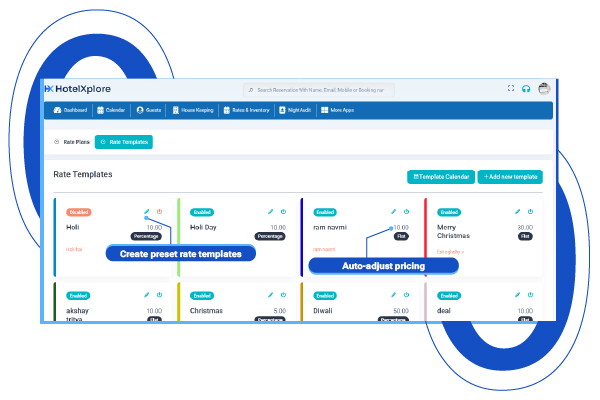
Task: Open the Night Audit menu
Action: point(295,110)
